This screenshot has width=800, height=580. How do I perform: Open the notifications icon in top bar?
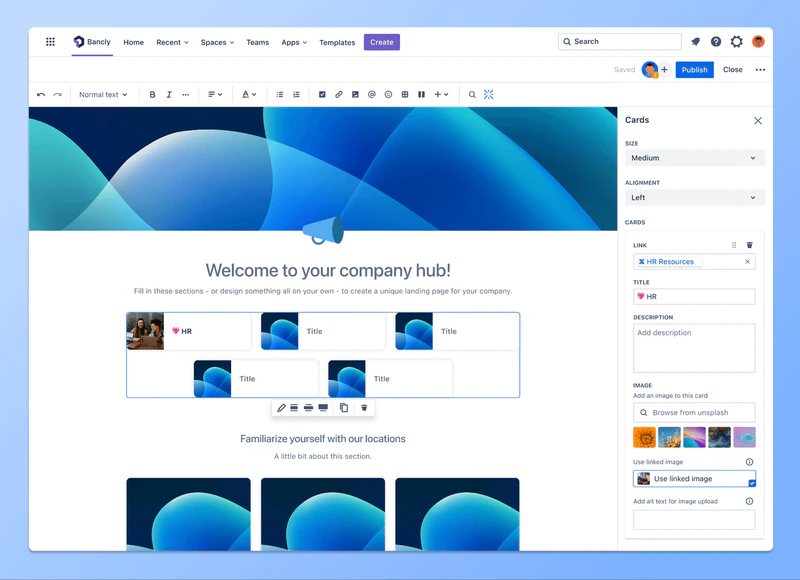[695, 42]
